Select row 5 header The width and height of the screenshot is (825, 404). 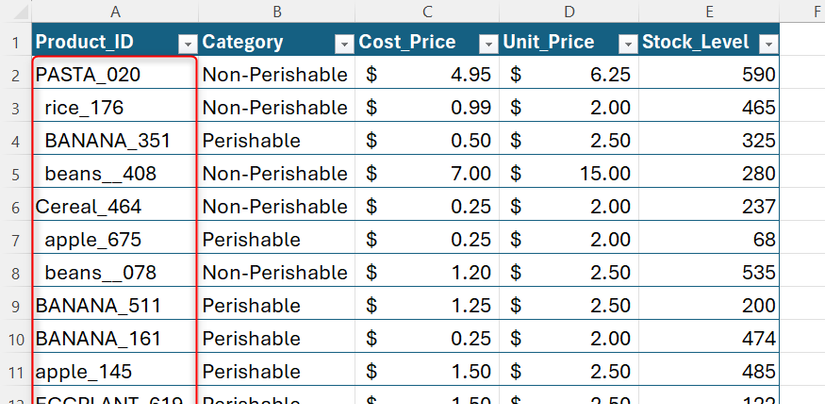click(15, 174)
